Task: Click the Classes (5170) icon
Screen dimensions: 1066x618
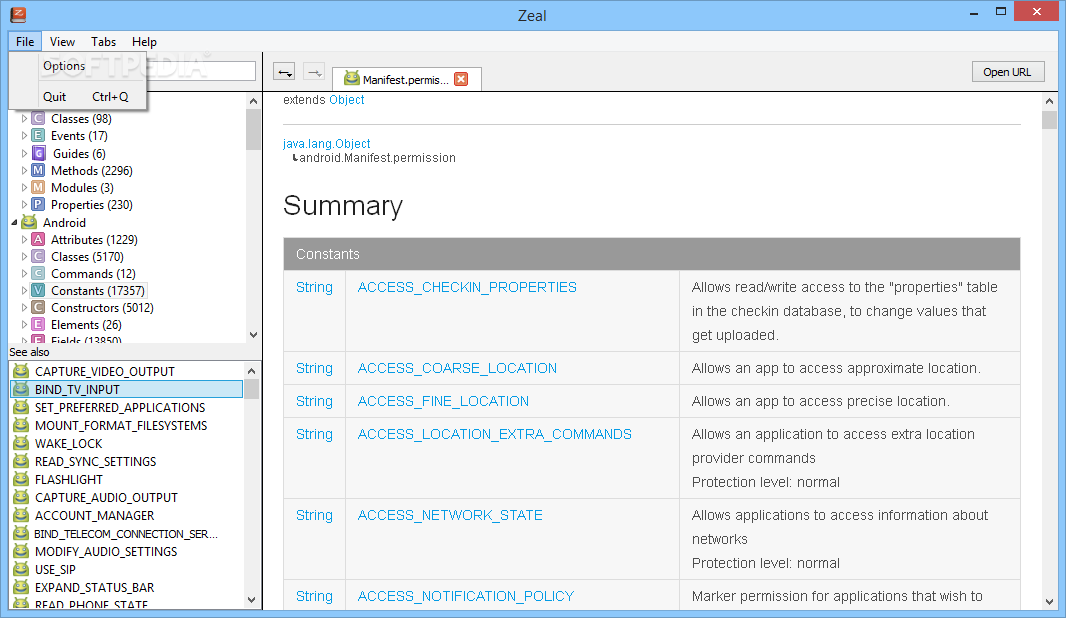Action: tap(39, 256)
